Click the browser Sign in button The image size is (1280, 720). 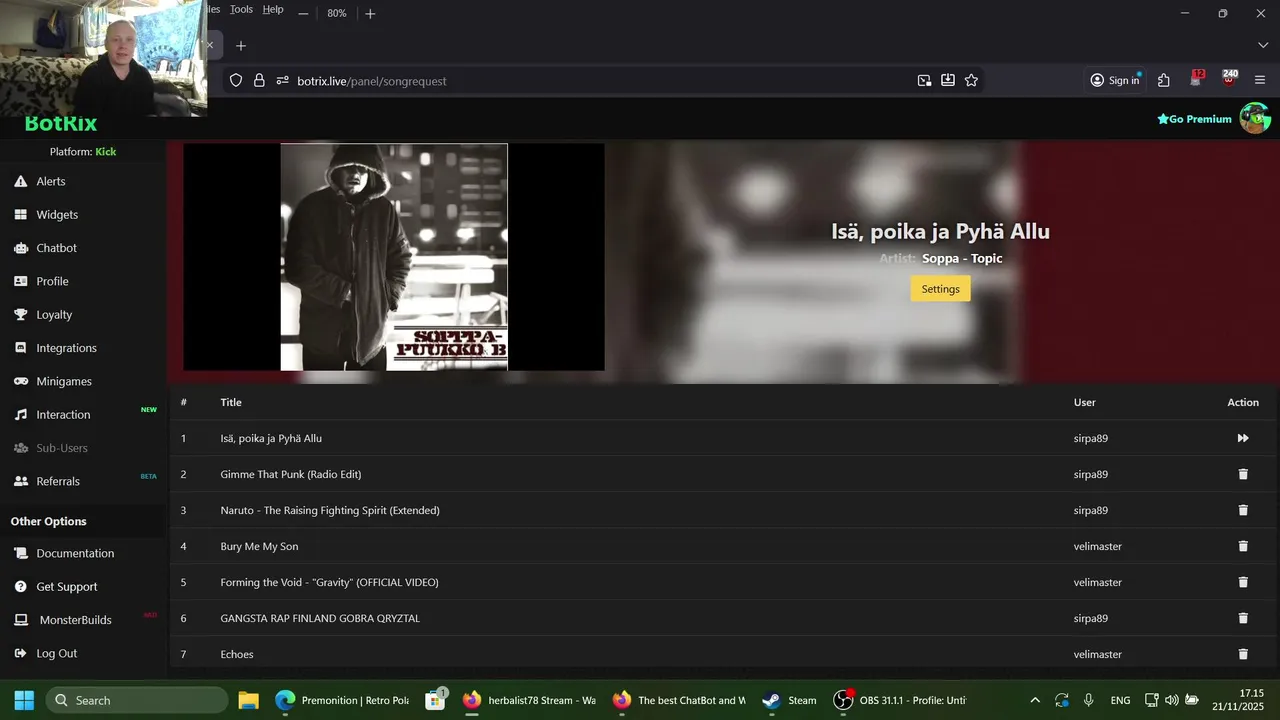coord(1115,81)
